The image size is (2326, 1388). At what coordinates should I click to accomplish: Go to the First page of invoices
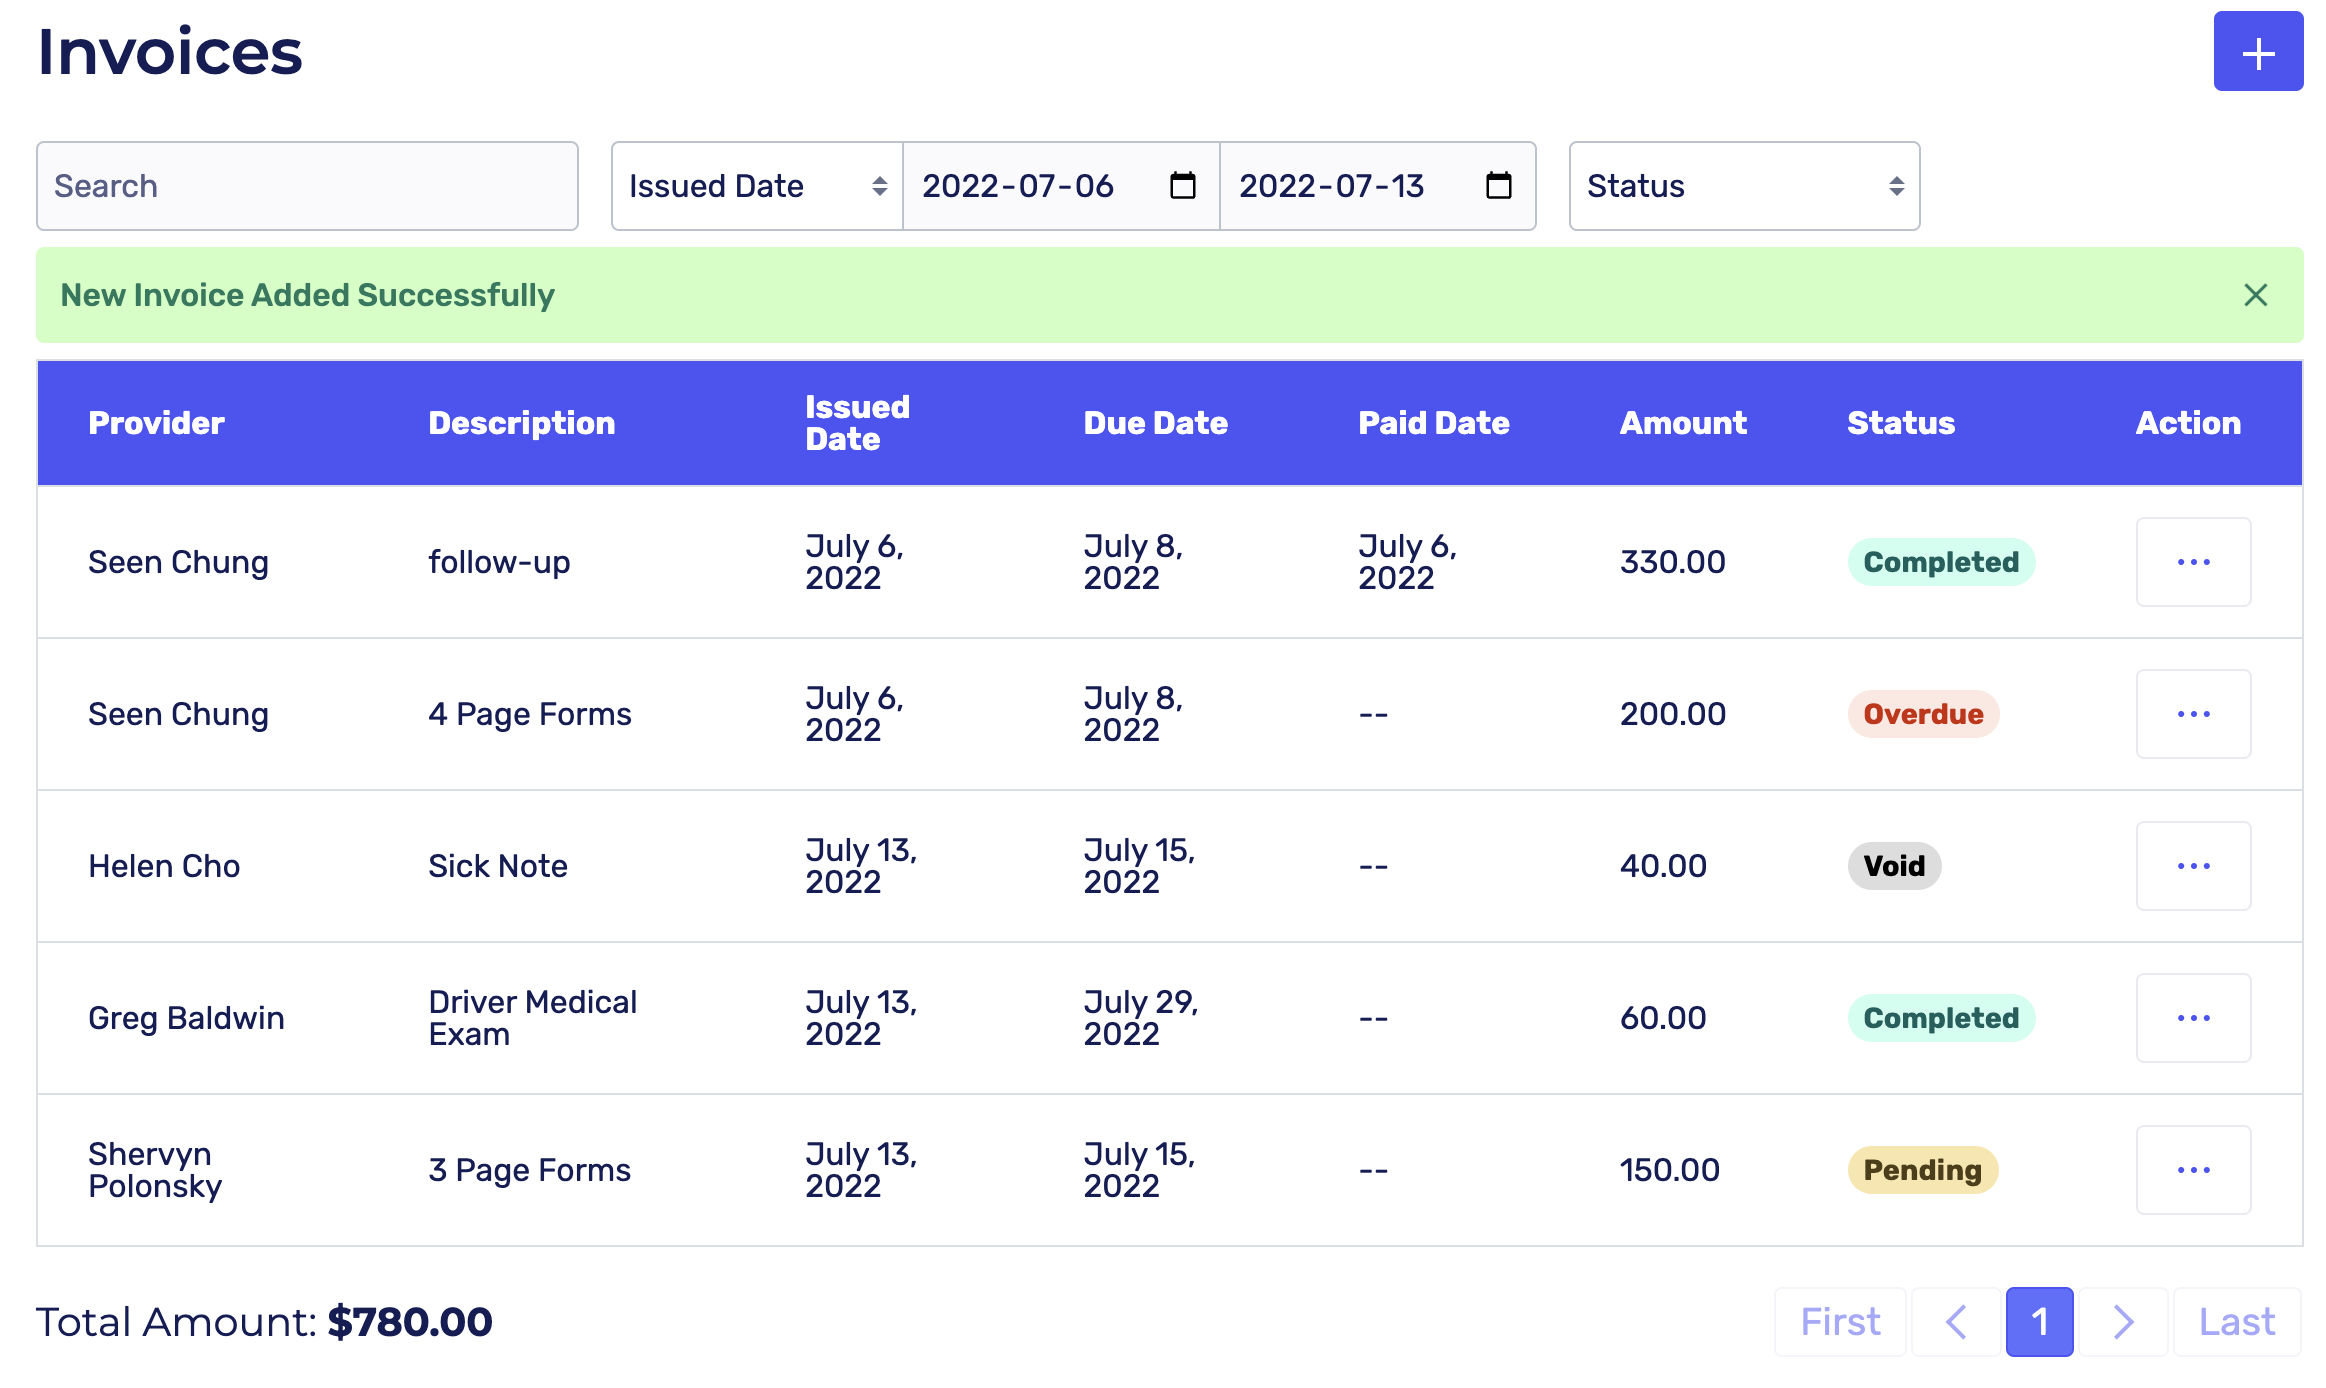1840,1321
